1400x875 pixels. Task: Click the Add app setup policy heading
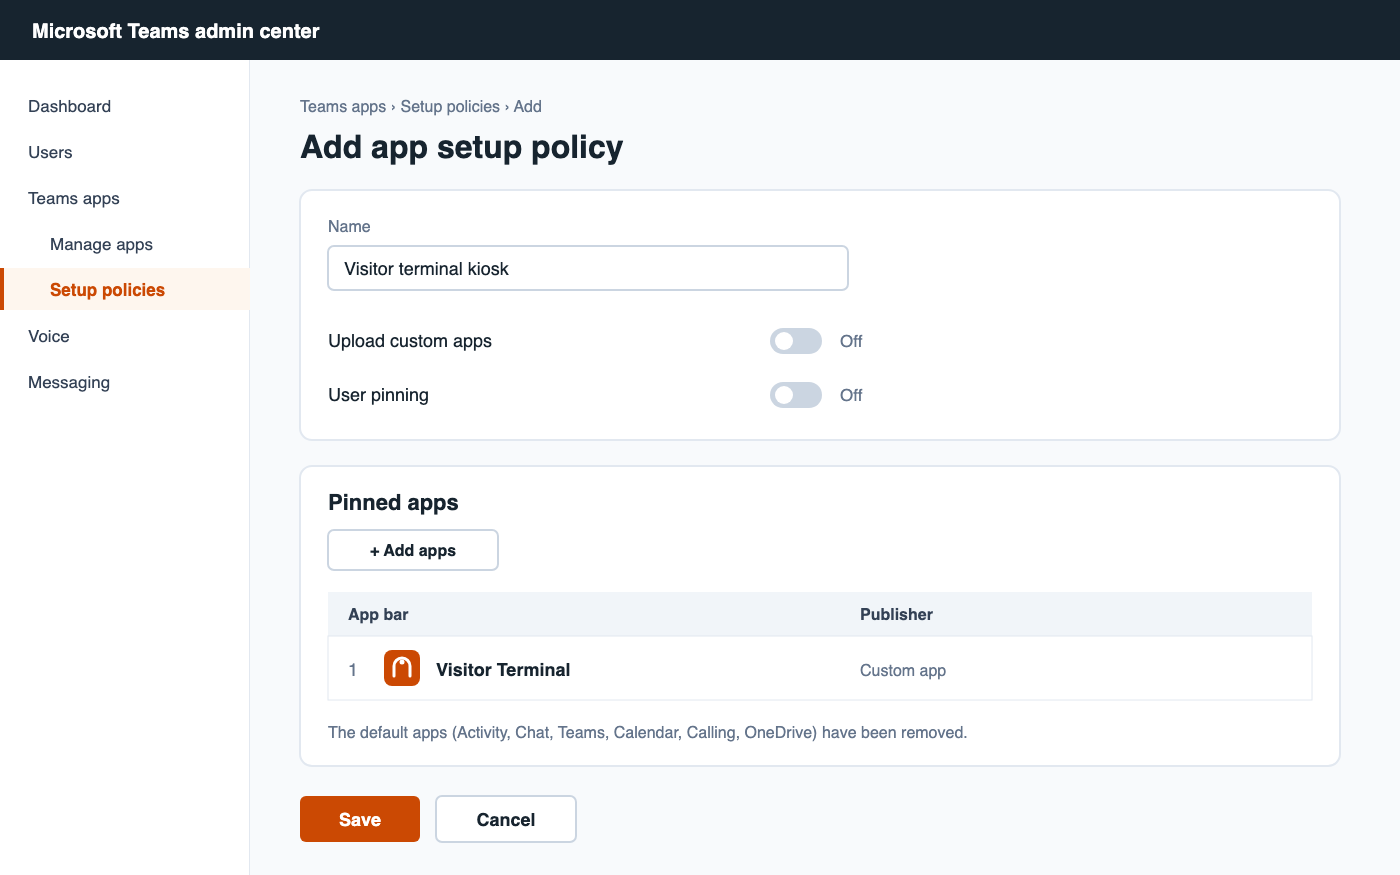pos(462,147)
